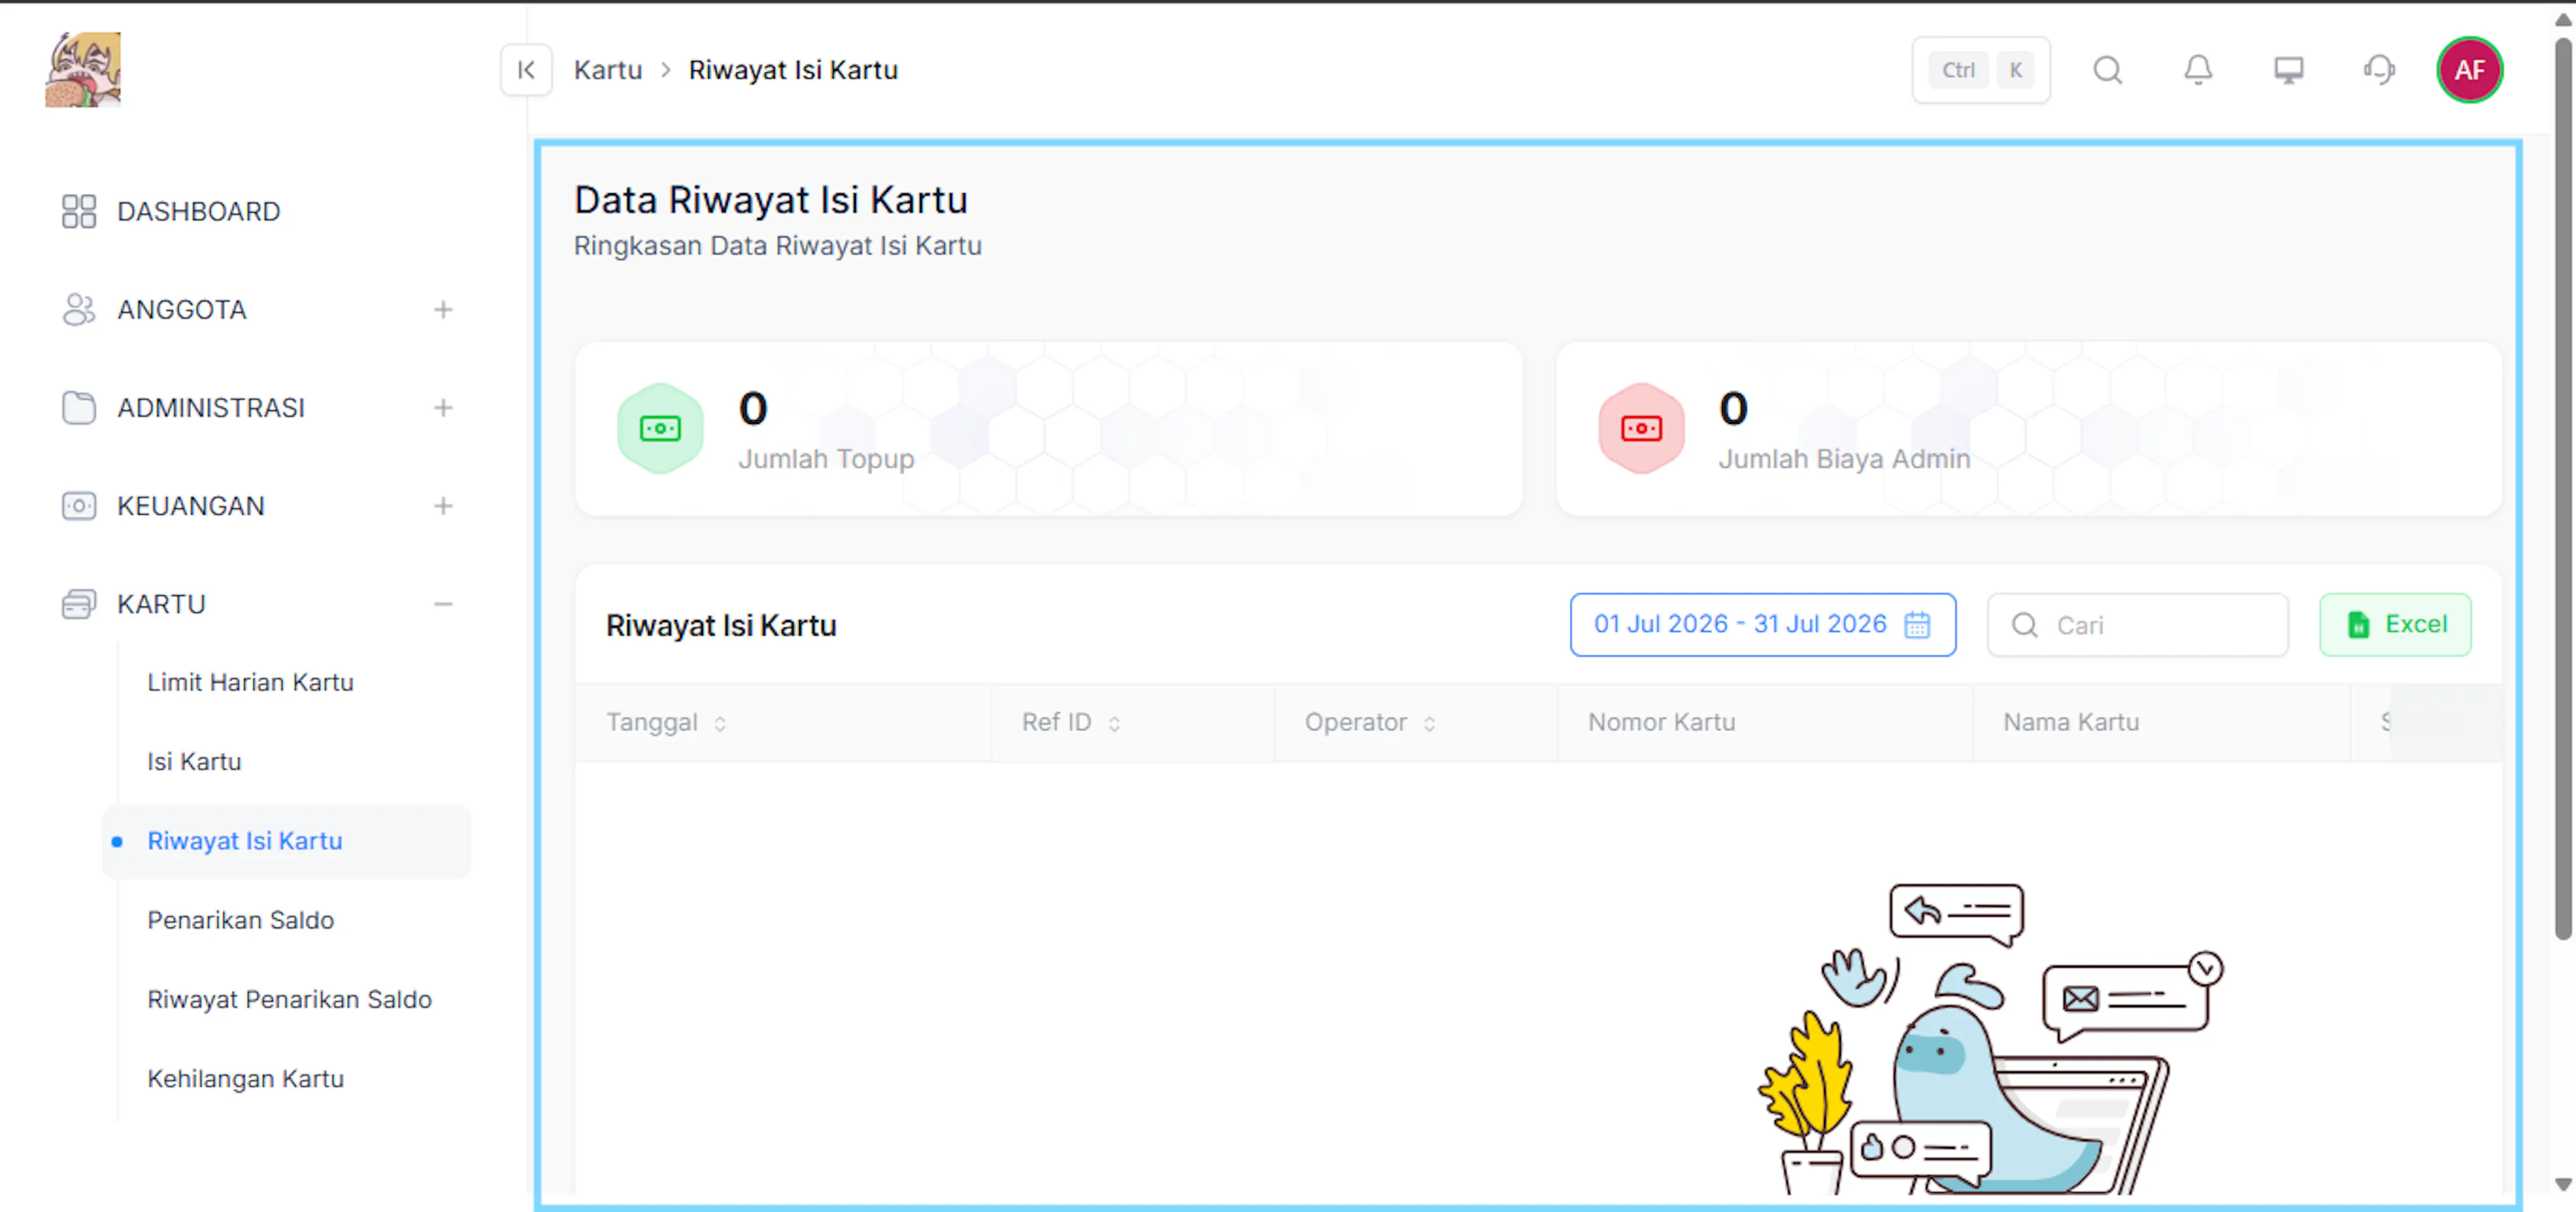Screen dimensions: 2576x1212
Task: Click the Dashboard grid icon
Action: coord(79,211)
